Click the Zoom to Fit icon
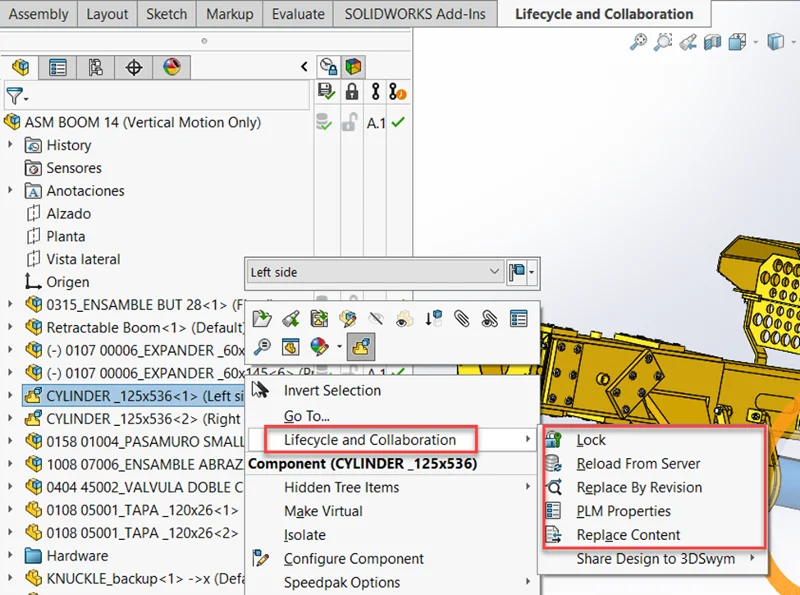Image resolution: width=800 pixels, height=595 pixels. [x=638, y=42]
